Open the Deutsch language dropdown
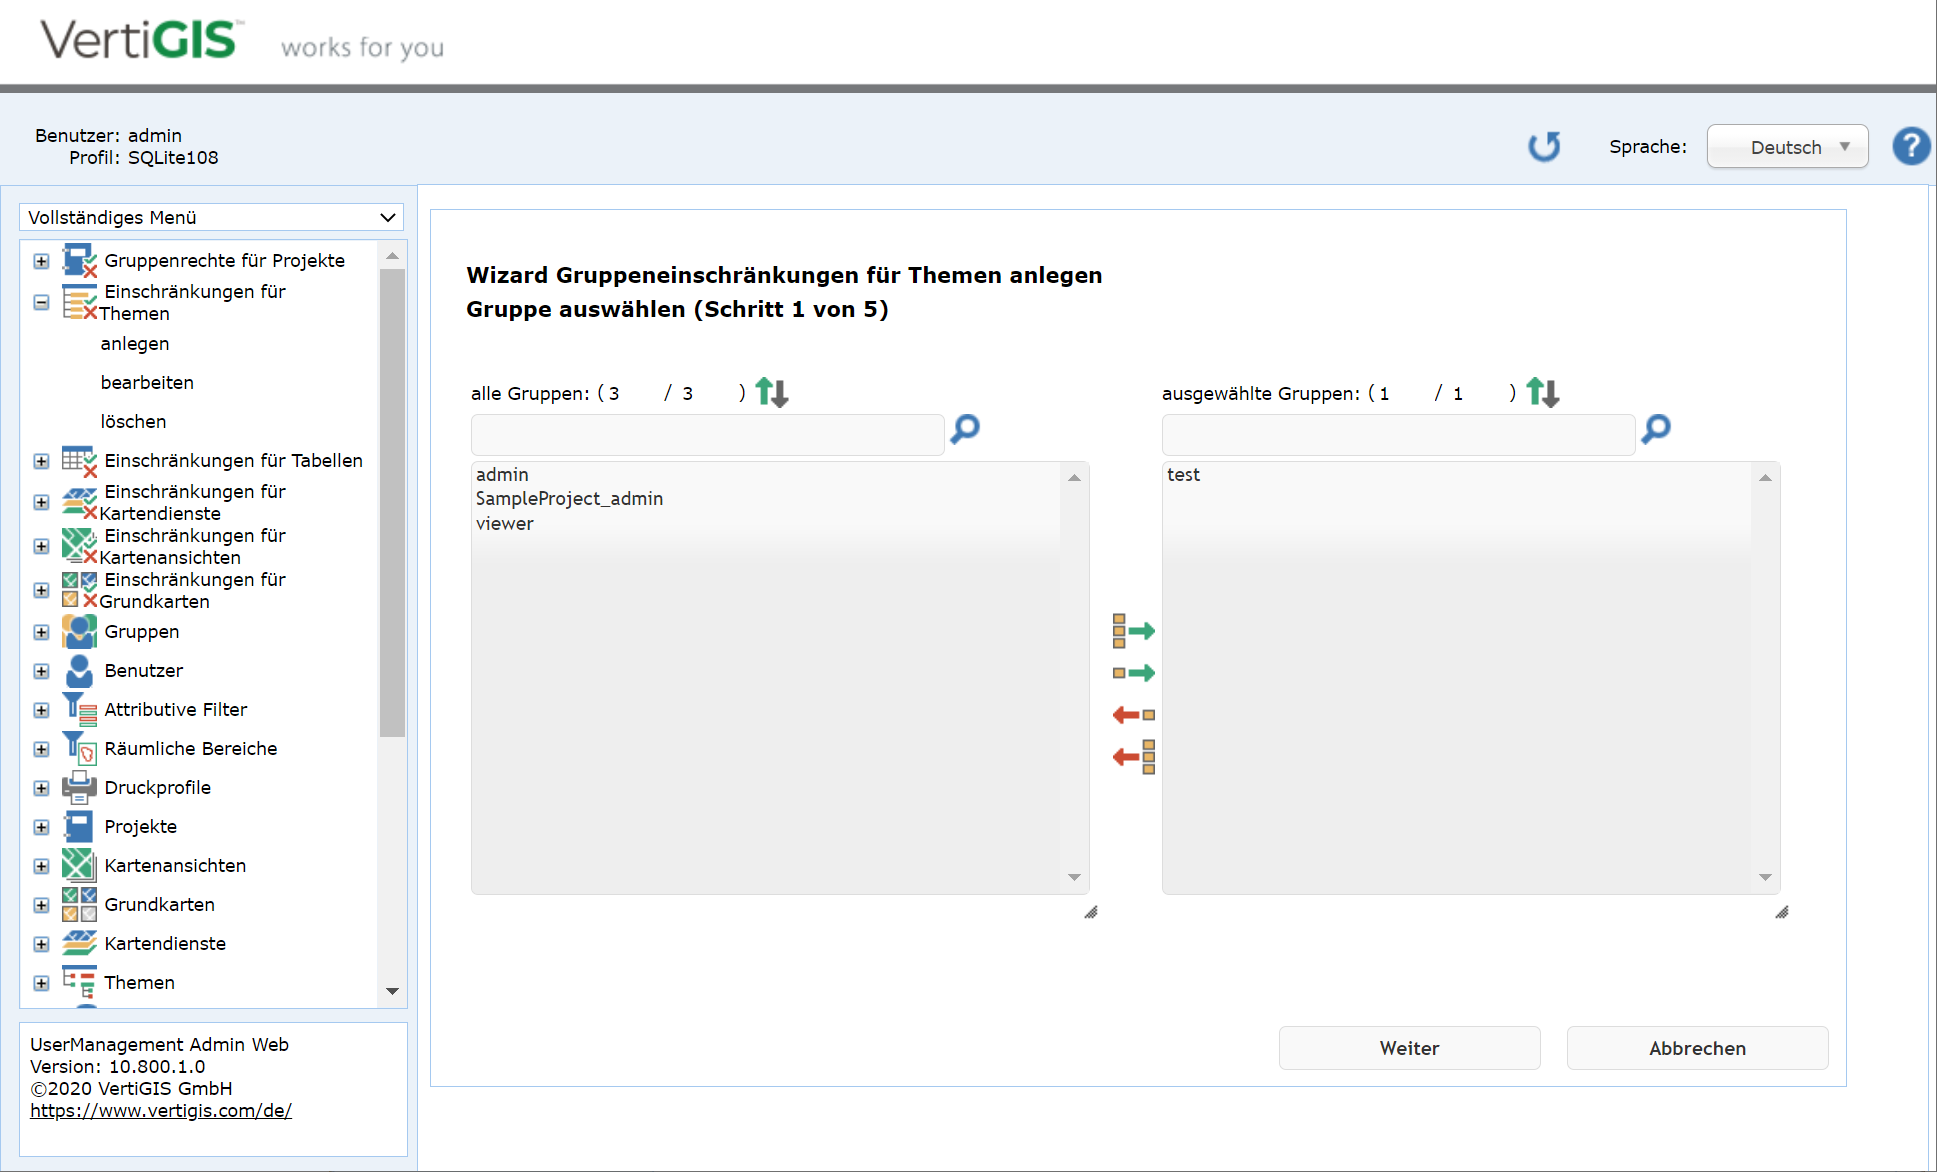Screen dimensions: 1937x1172 (1787, 147)
